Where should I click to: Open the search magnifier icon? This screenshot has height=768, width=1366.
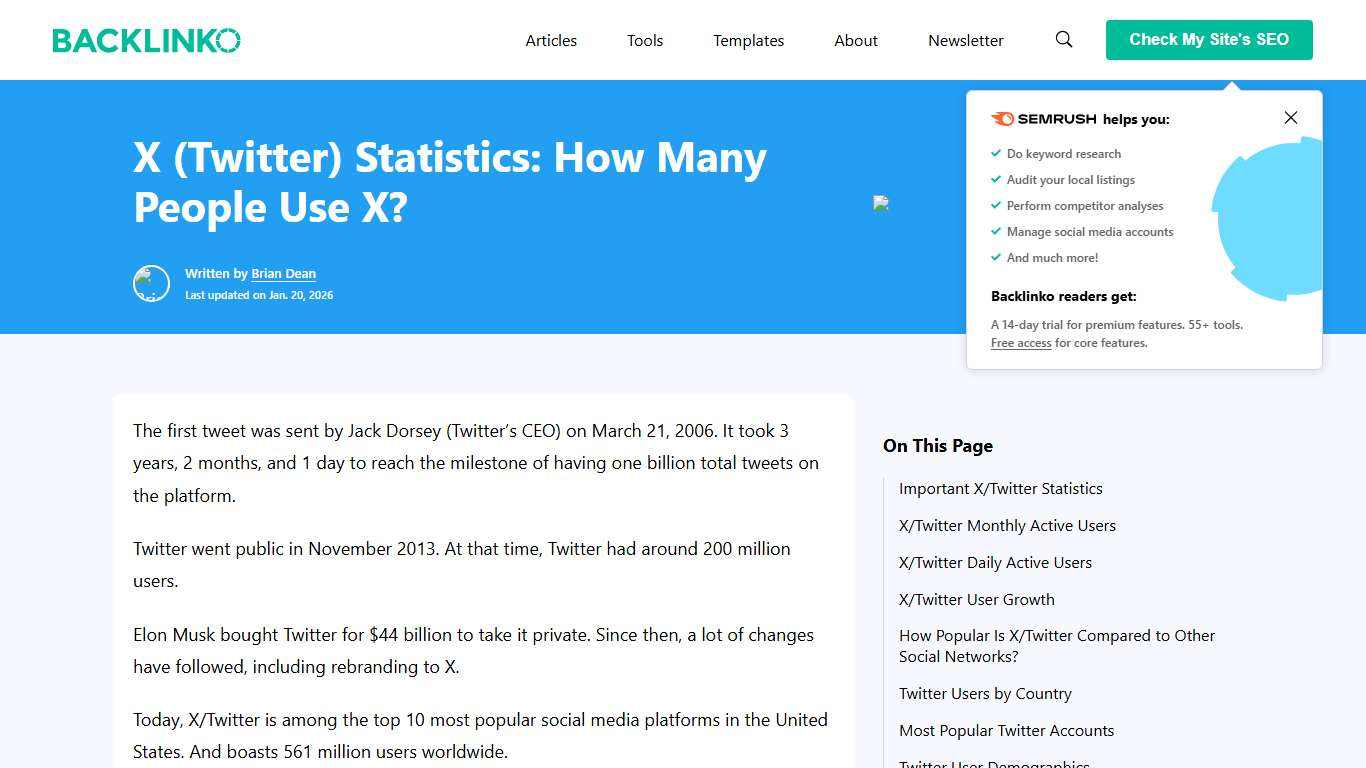(1063, 40)
